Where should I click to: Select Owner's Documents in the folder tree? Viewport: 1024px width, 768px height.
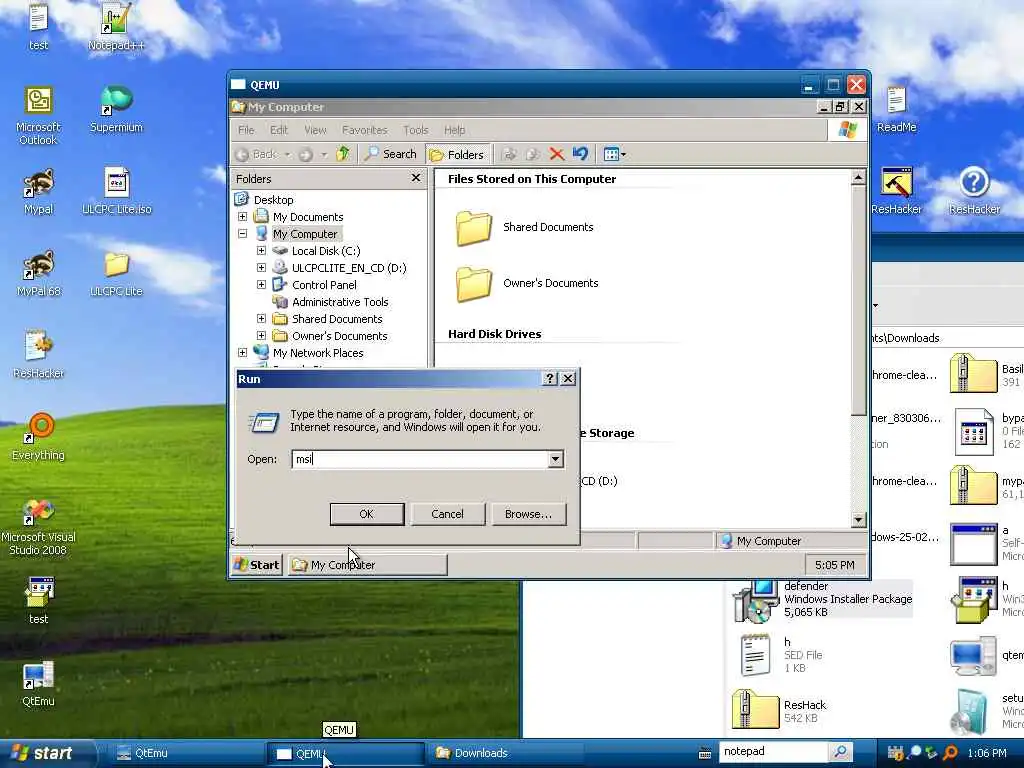pos(340,336)
